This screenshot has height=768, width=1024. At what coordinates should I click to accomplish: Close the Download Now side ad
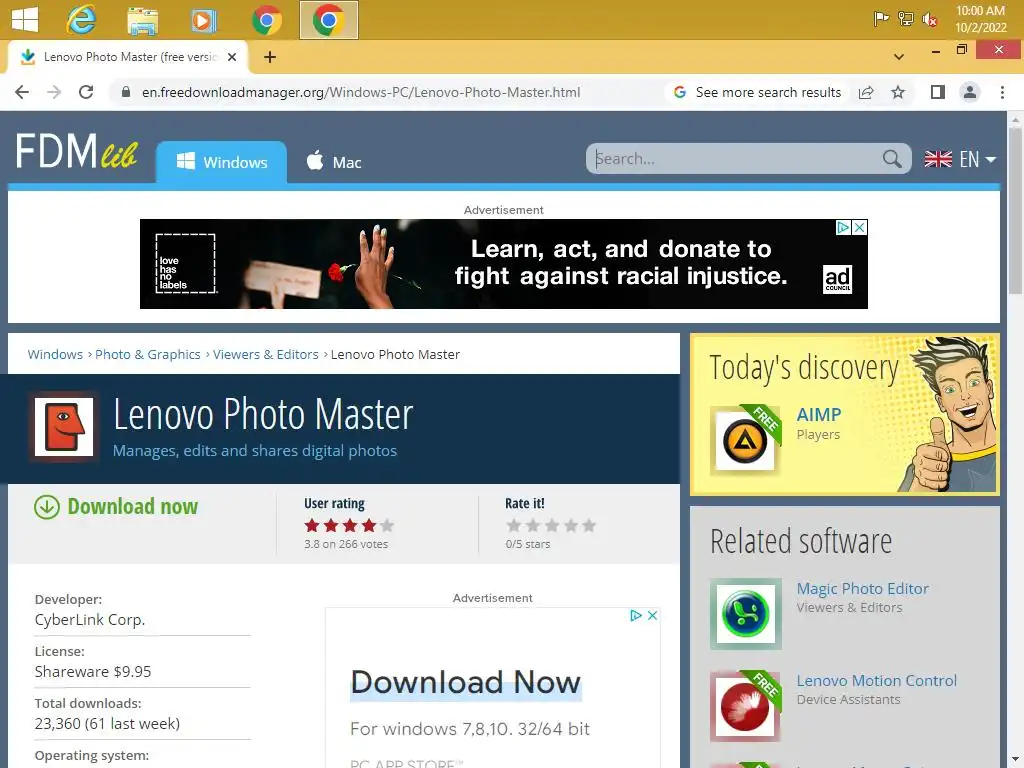[652, 615]
